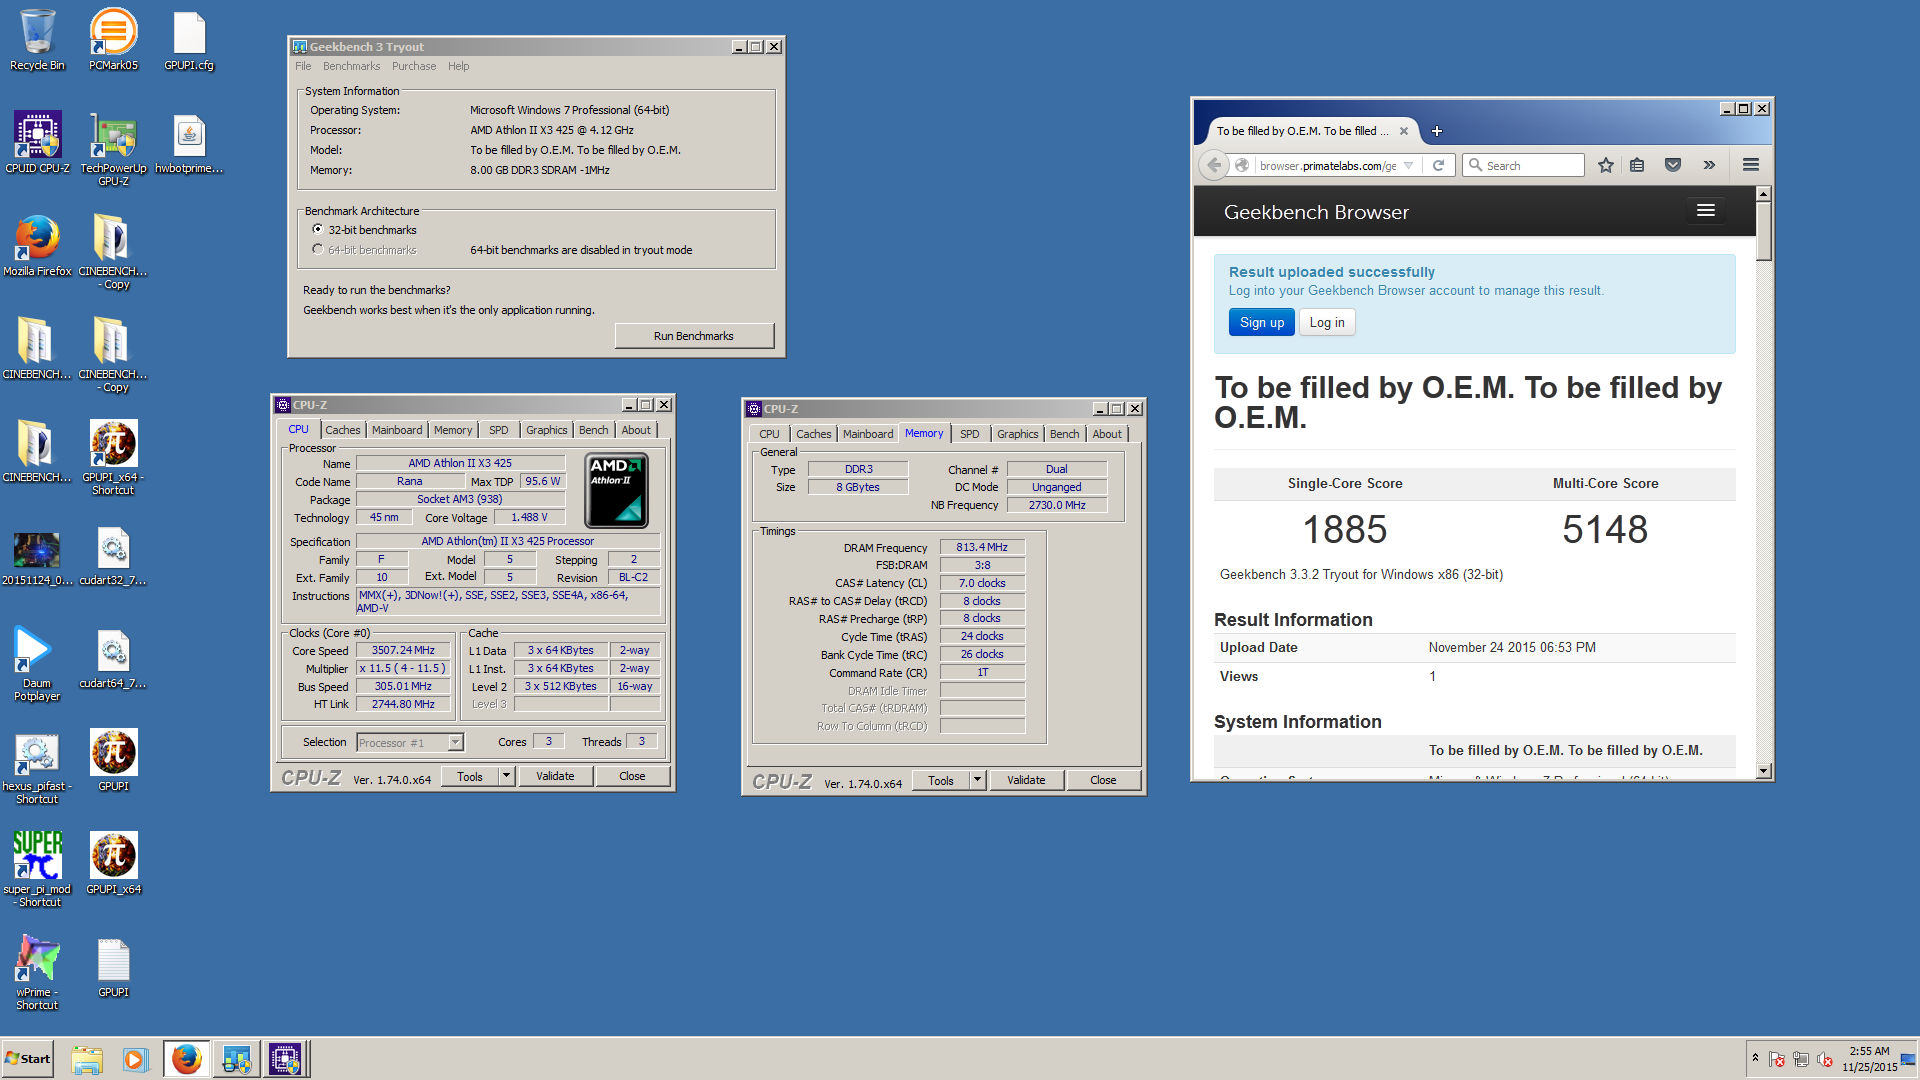Open Memory tab in left CPU-Z window
This screenshot has height=1080, width=1920.
coord(453,430)
